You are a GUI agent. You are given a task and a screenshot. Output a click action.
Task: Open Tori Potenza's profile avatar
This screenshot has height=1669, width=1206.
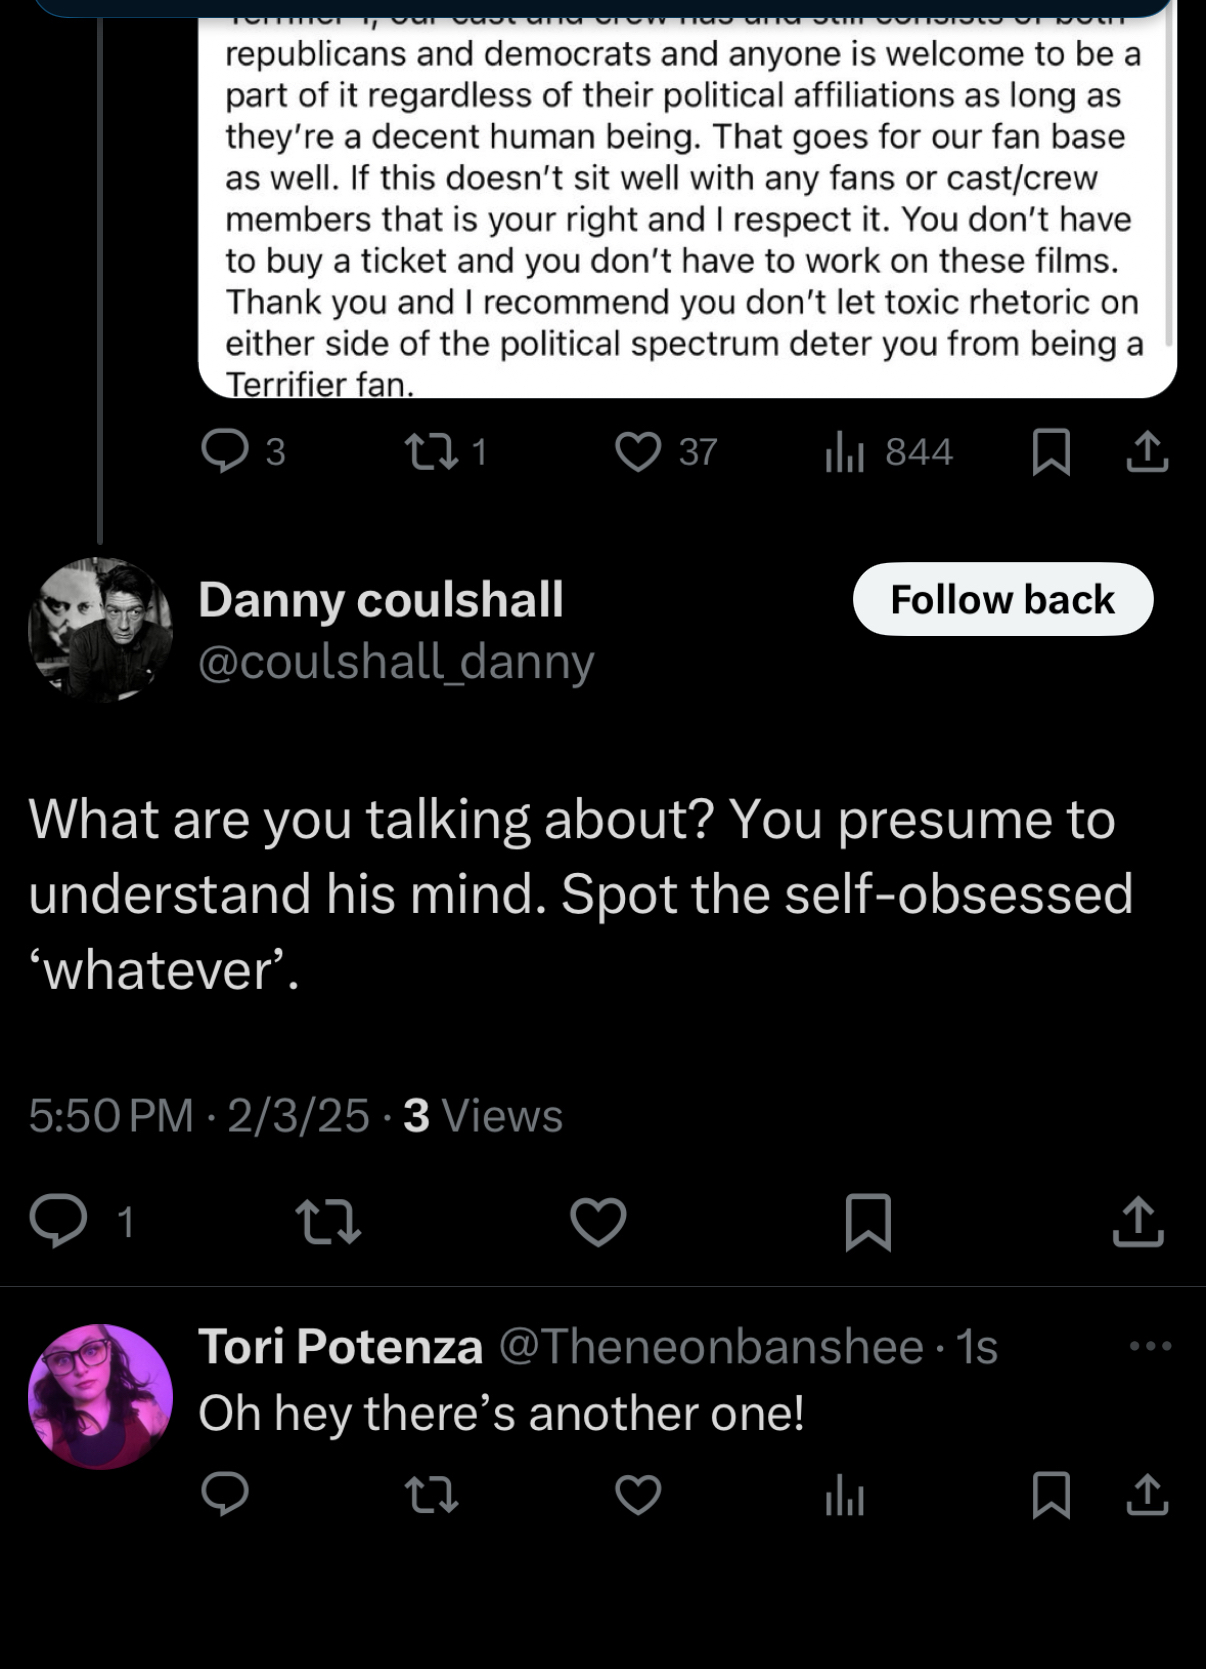point(100,1396)
